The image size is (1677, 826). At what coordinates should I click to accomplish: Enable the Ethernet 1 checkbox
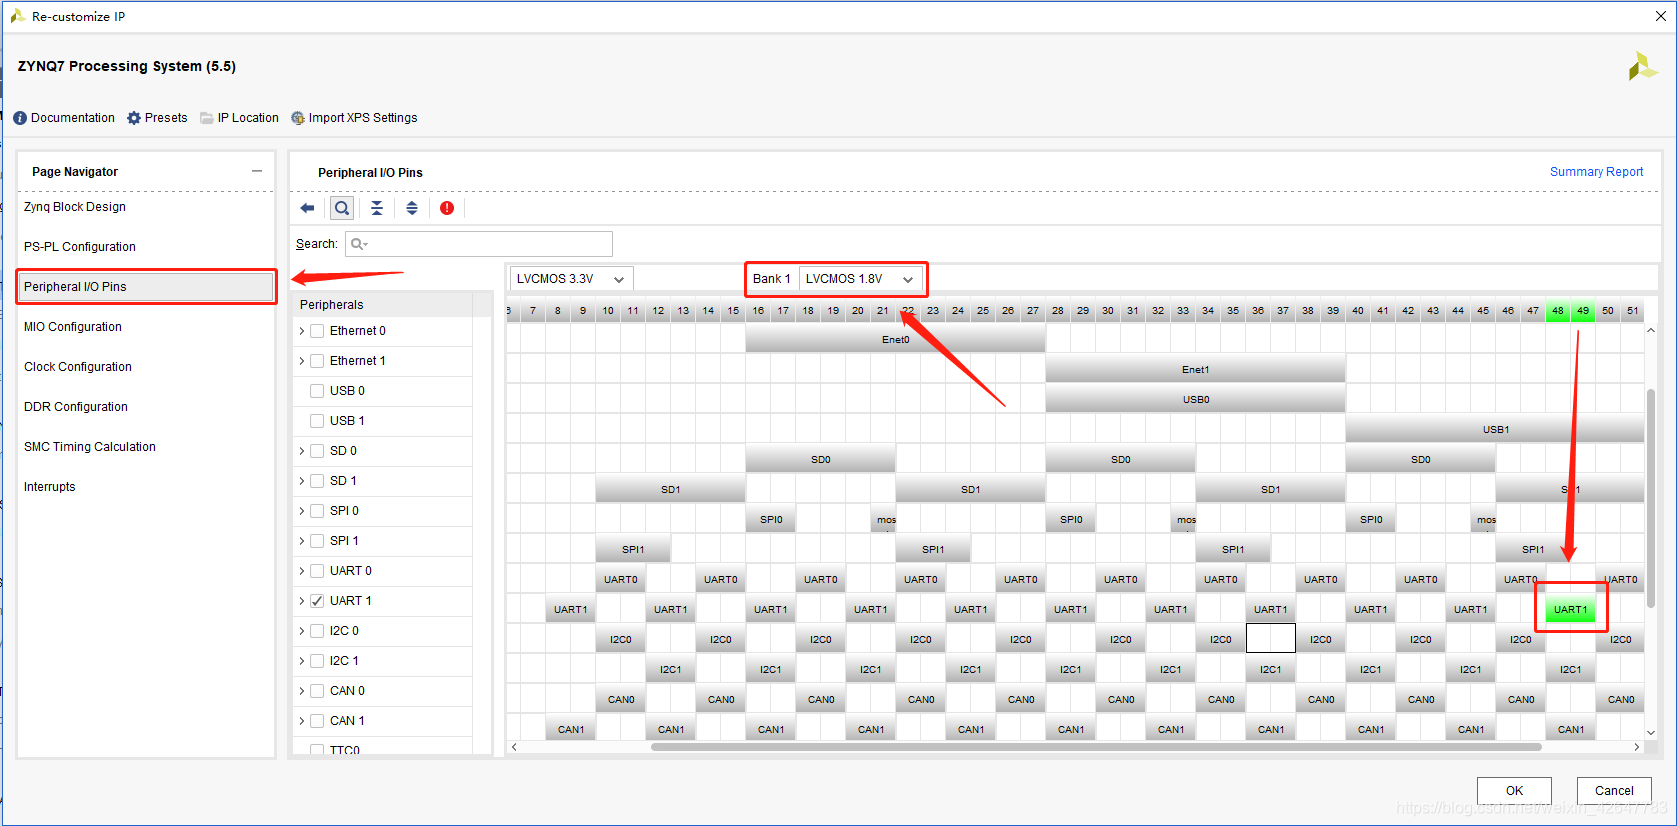coord(317,361)
